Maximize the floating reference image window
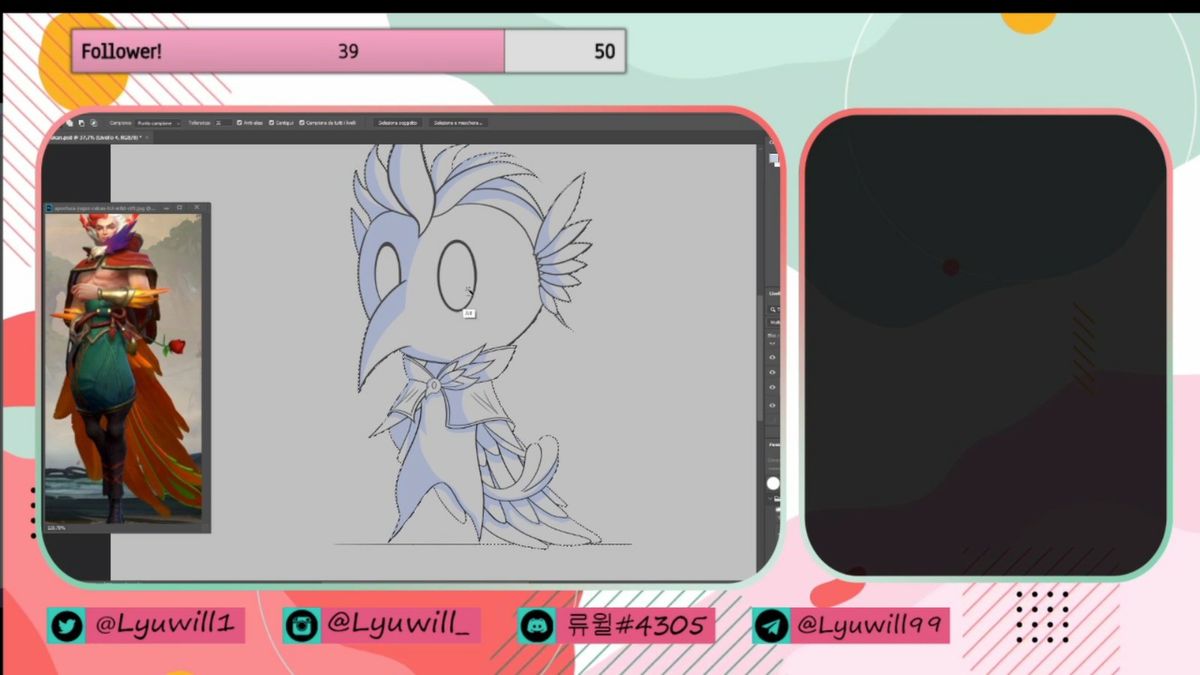Image resolution: width=1200 pixels, height=675 pixels. [x=180, y=208]
